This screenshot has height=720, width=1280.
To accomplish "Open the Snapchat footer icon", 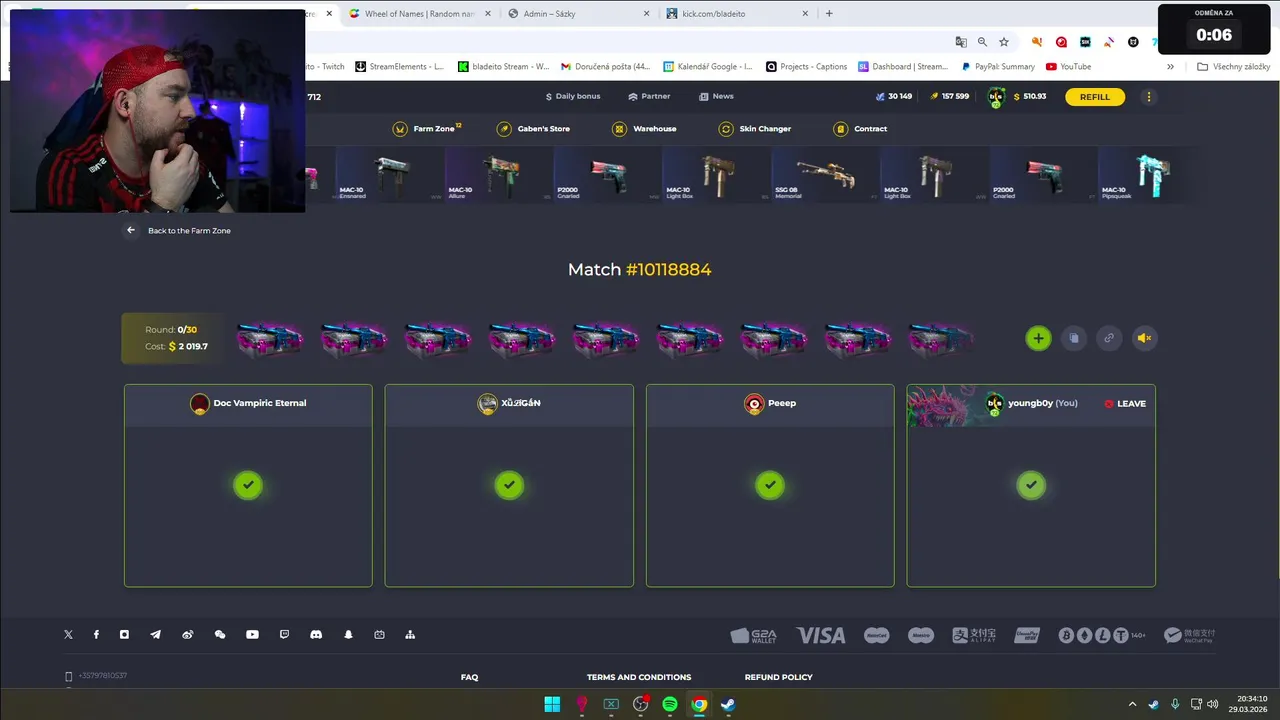I will pos(348,635).
